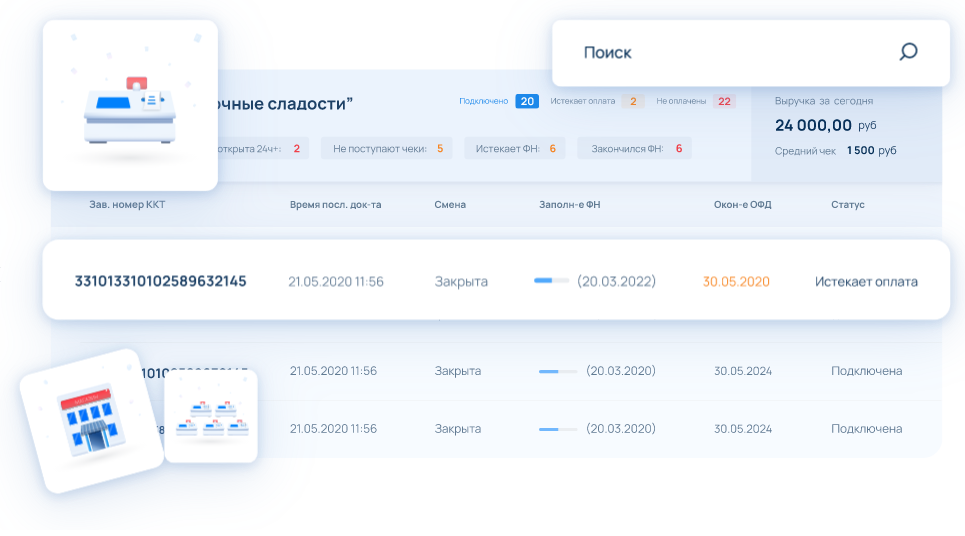This screenshot has height=536, width=965.
Task: Click the magnifying glass search icon
Action: 908,52
